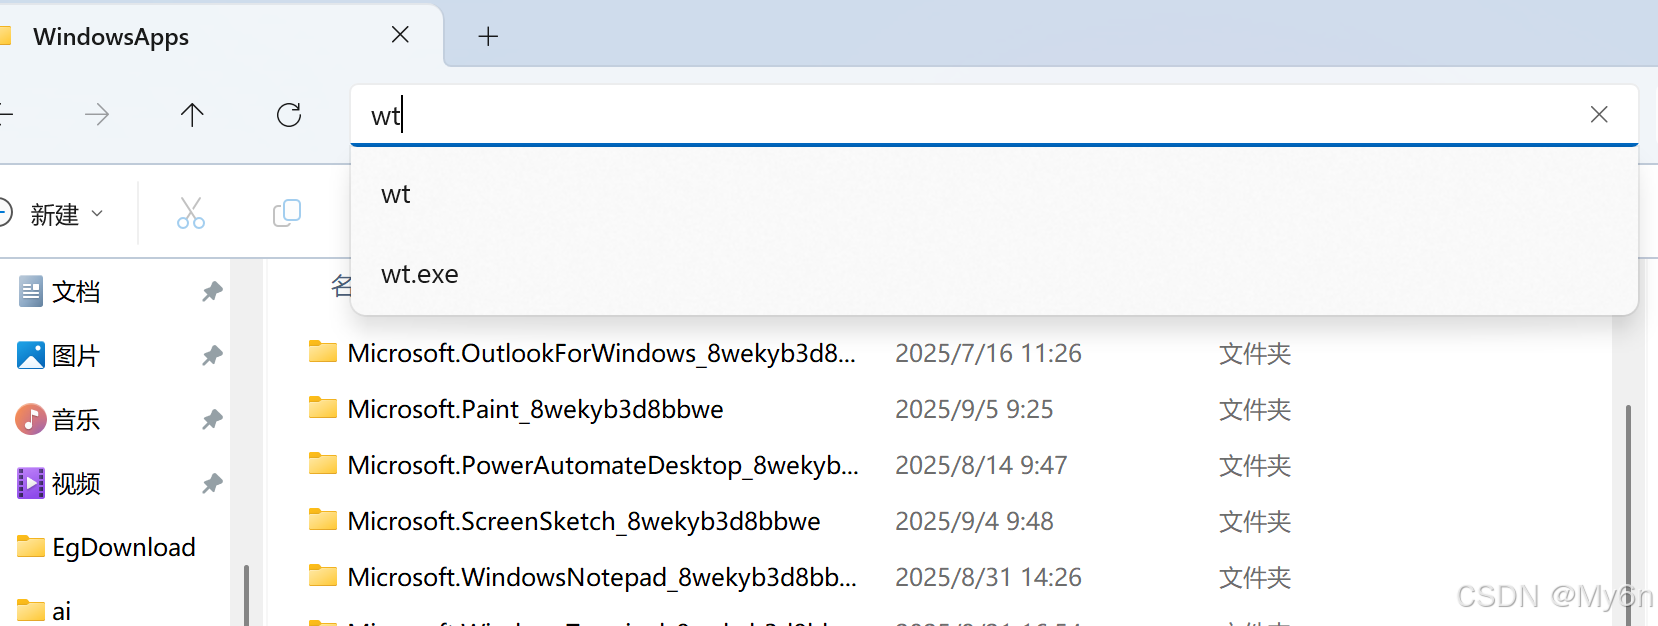The height and width of the screenshot is (626, 1658).
Task: Choose the 'wt.exe' suggestion
Action: coord(994,274)
